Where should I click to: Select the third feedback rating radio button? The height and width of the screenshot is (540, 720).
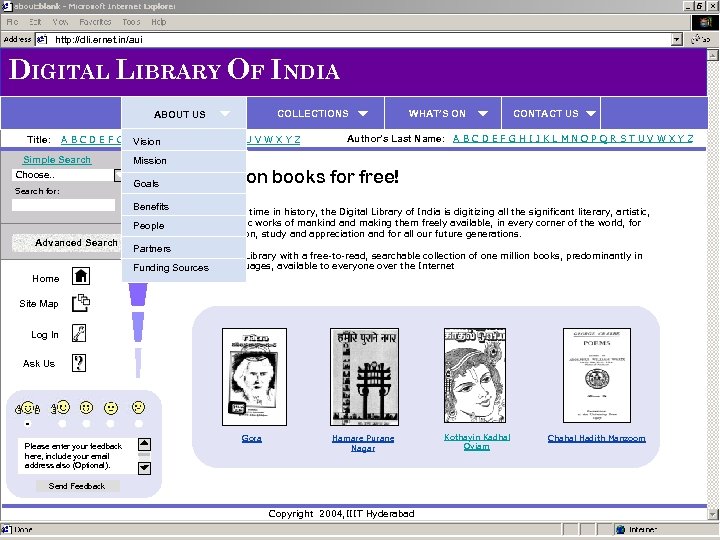(86, 424)
